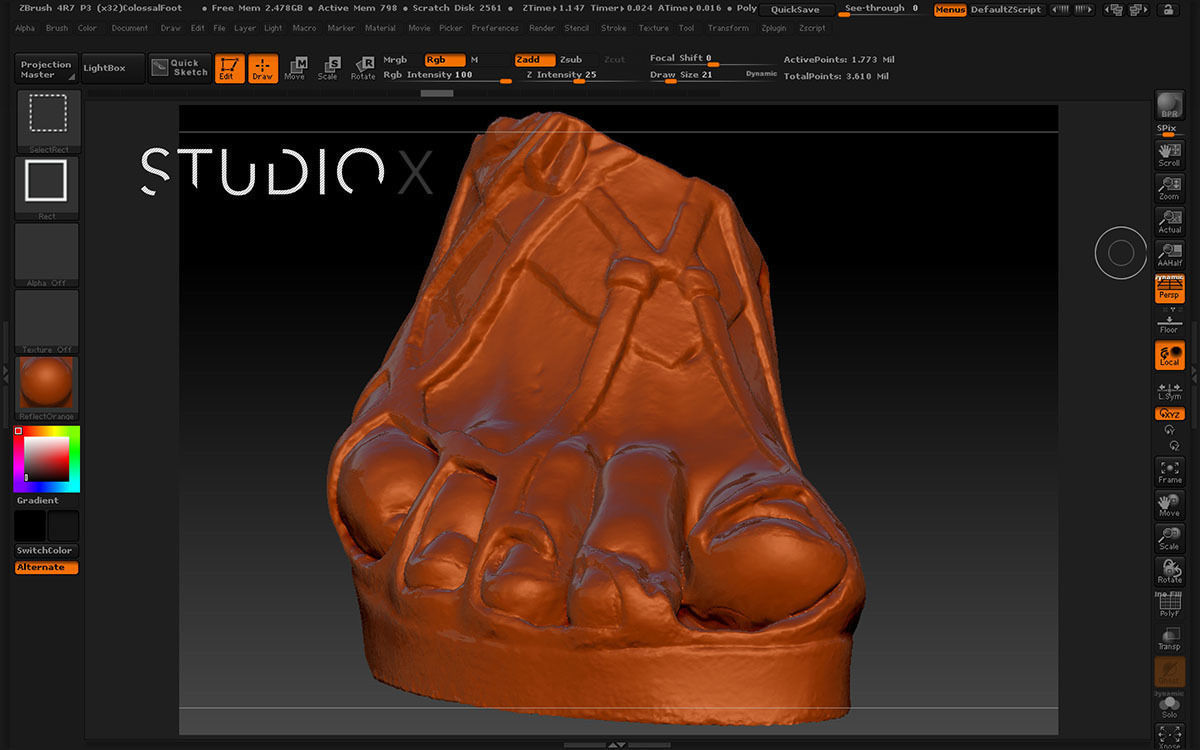Open the Zplugin menu
1200x750 pixels.
(774, 28)
